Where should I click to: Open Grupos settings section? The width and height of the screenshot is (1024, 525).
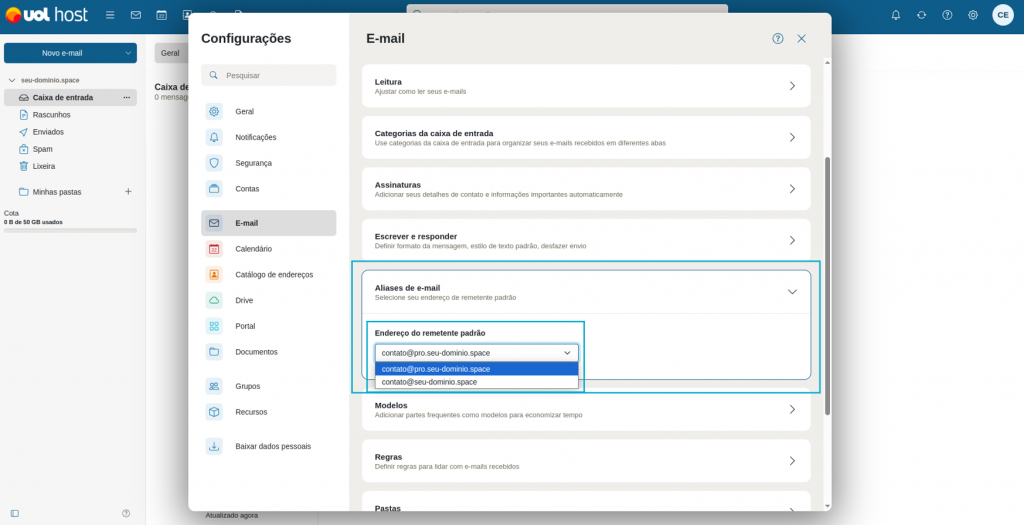[268, 387]
